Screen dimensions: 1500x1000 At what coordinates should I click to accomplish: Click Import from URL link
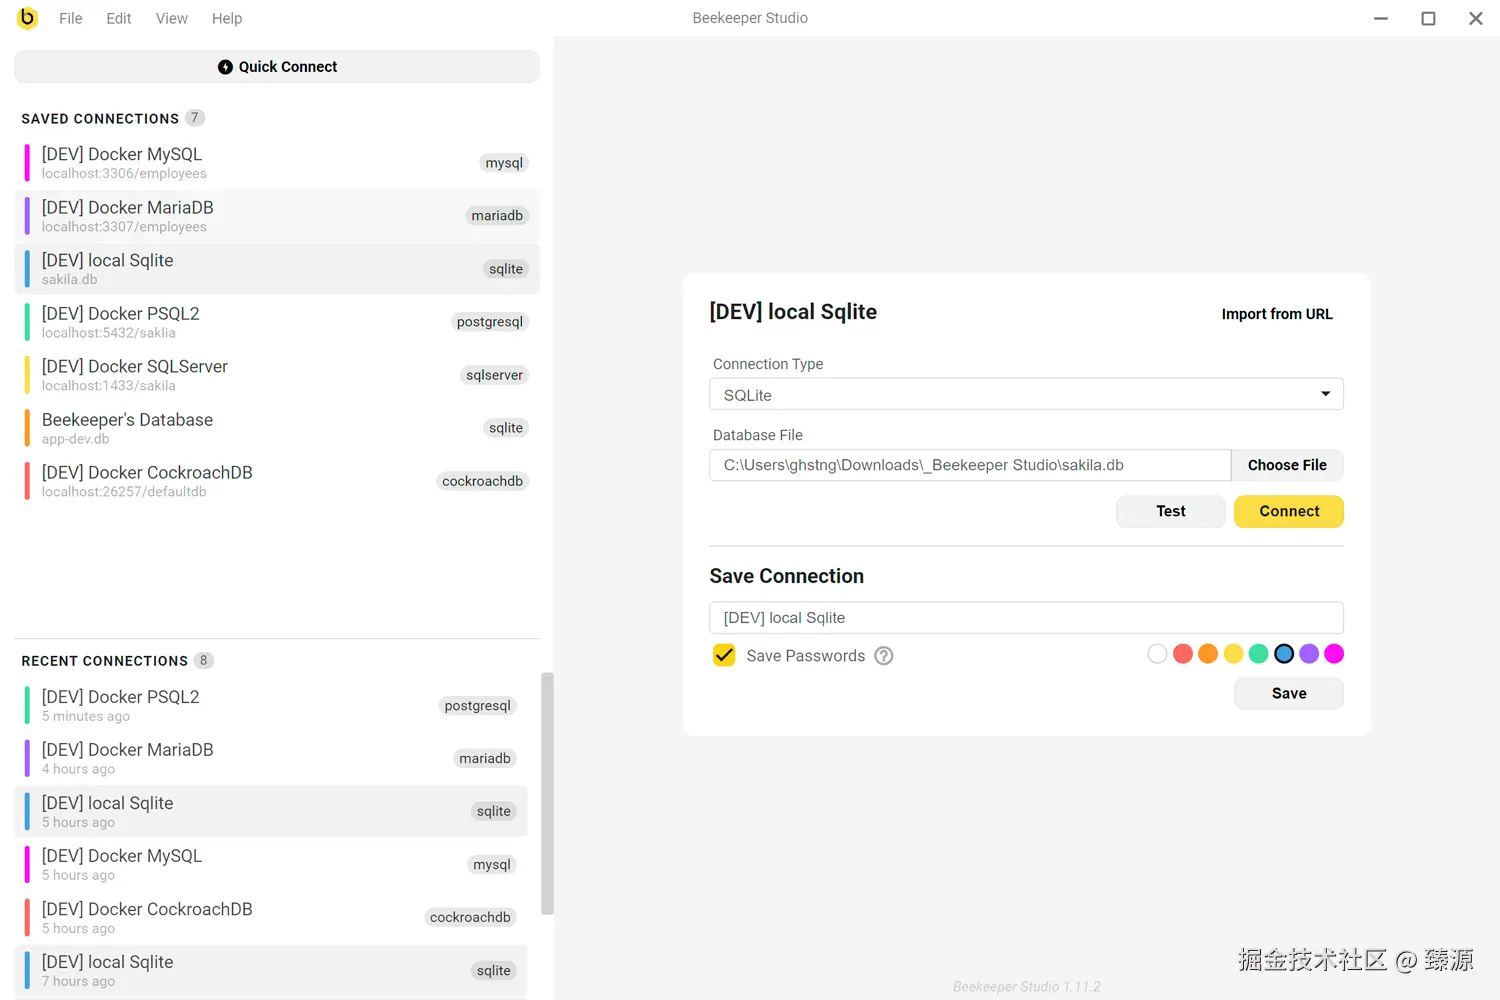coord(1277,314)
